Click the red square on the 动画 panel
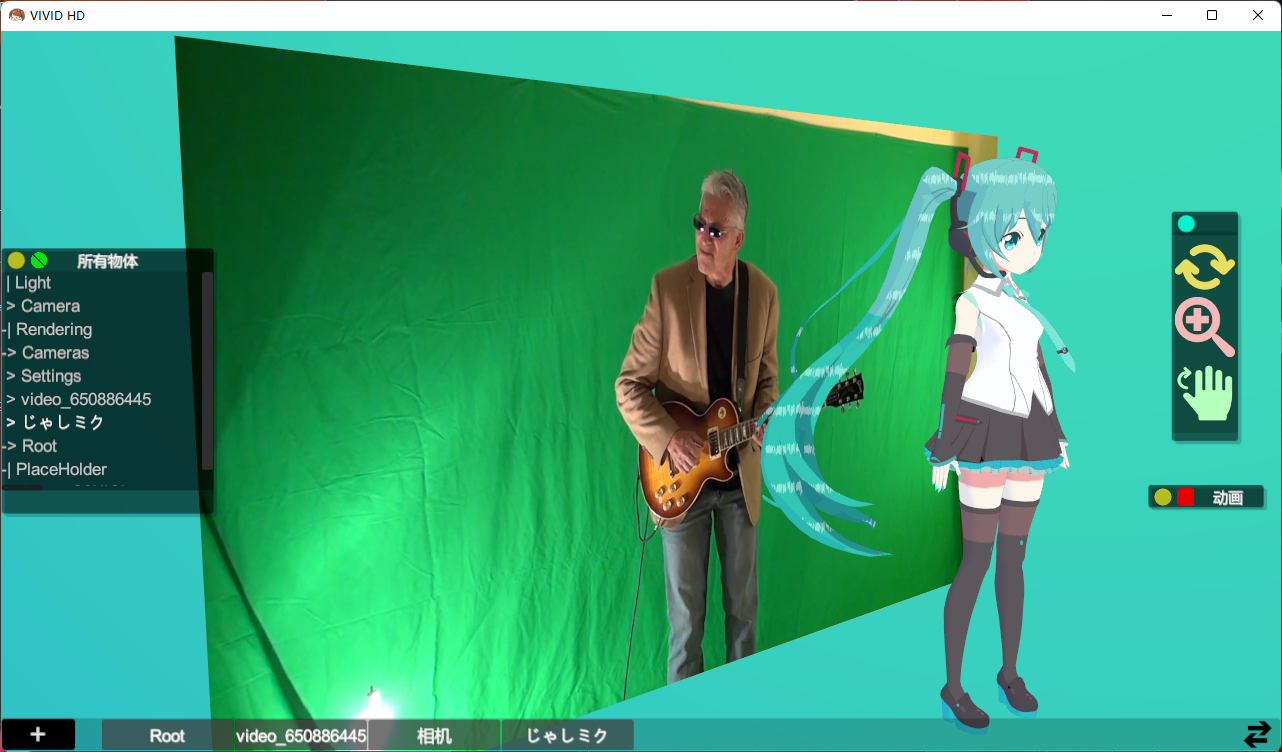 tap(1185, 497)
